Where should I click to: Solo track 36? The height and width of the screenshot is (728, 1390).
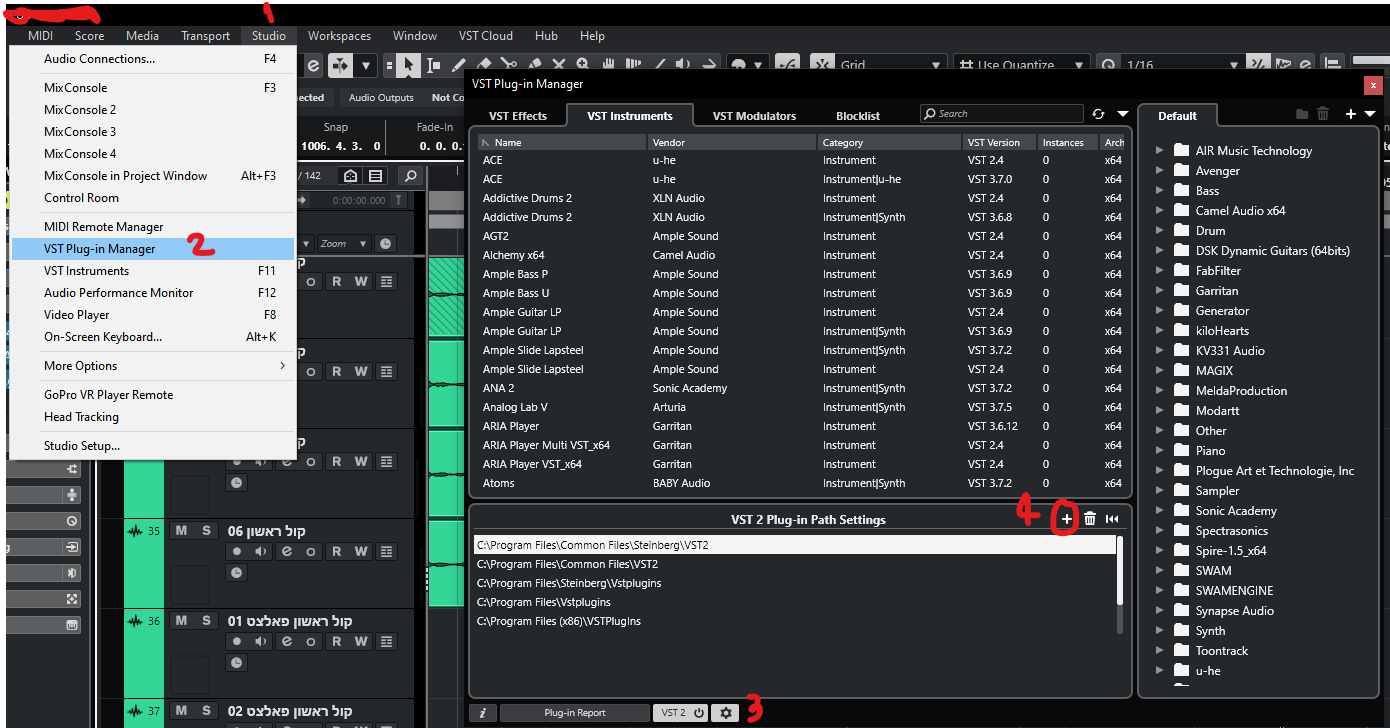(x=206, y=620)
